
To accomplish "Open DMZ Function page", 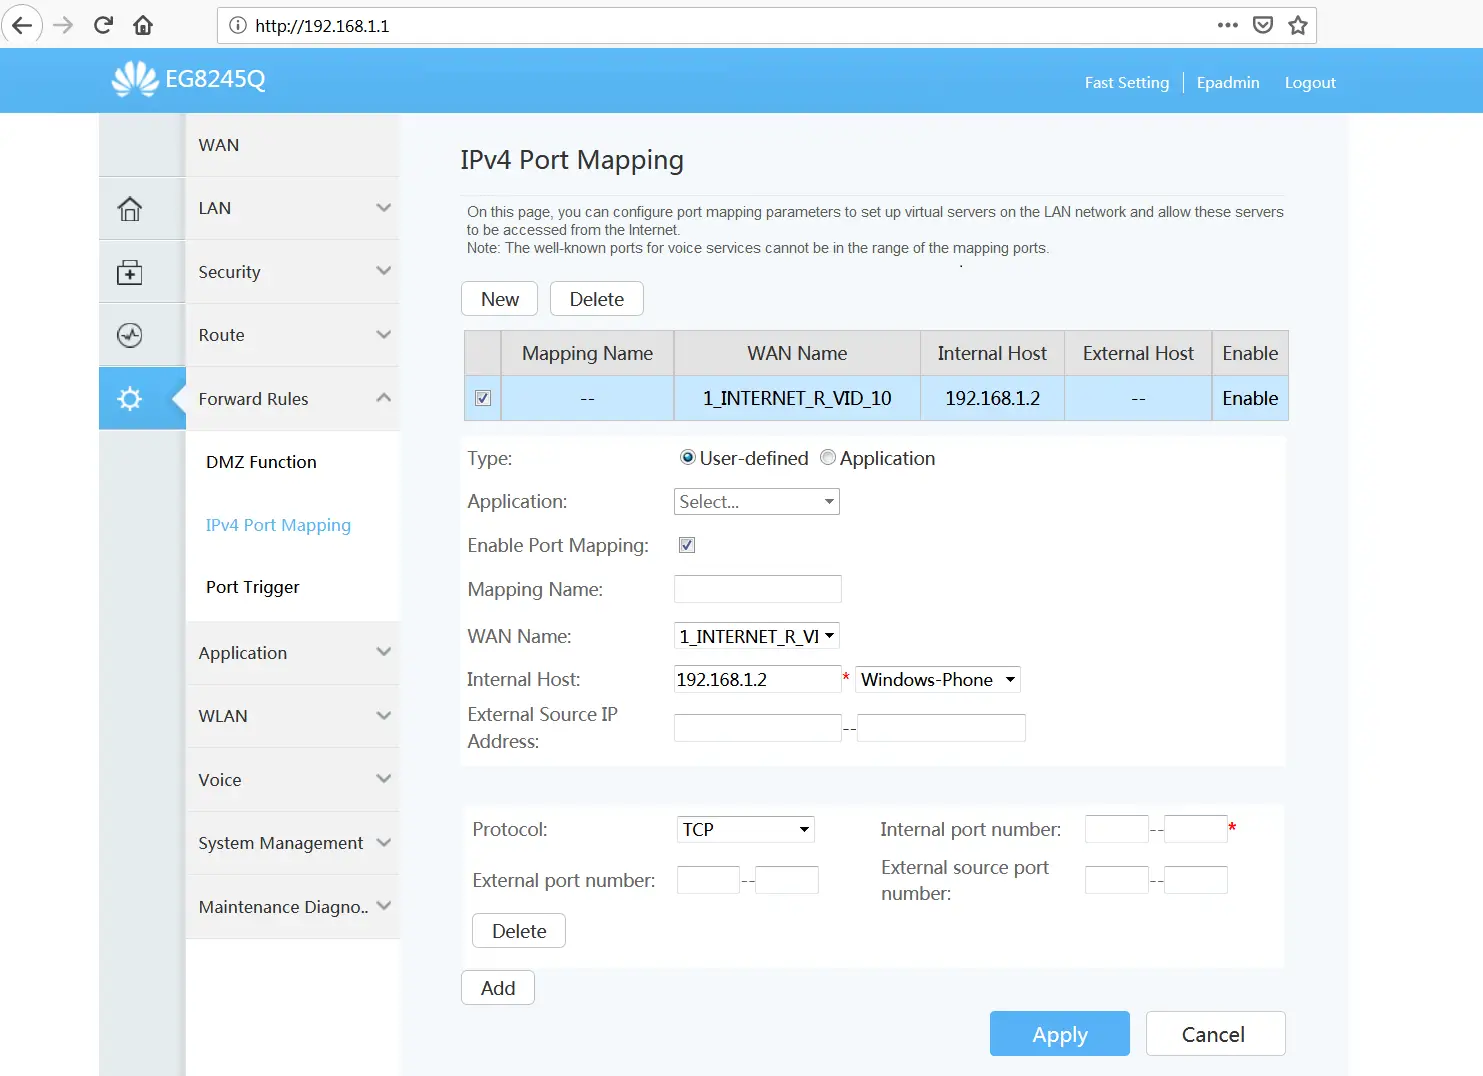I will (x=261, y=462).
